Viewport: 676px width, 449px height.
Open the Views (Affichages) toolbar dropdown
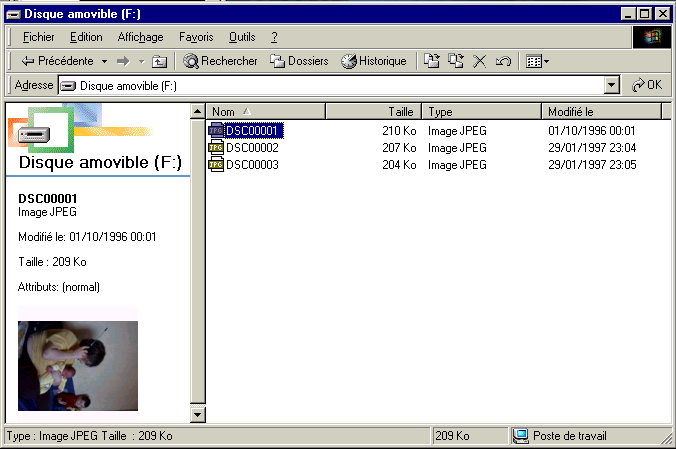point(537,61)
